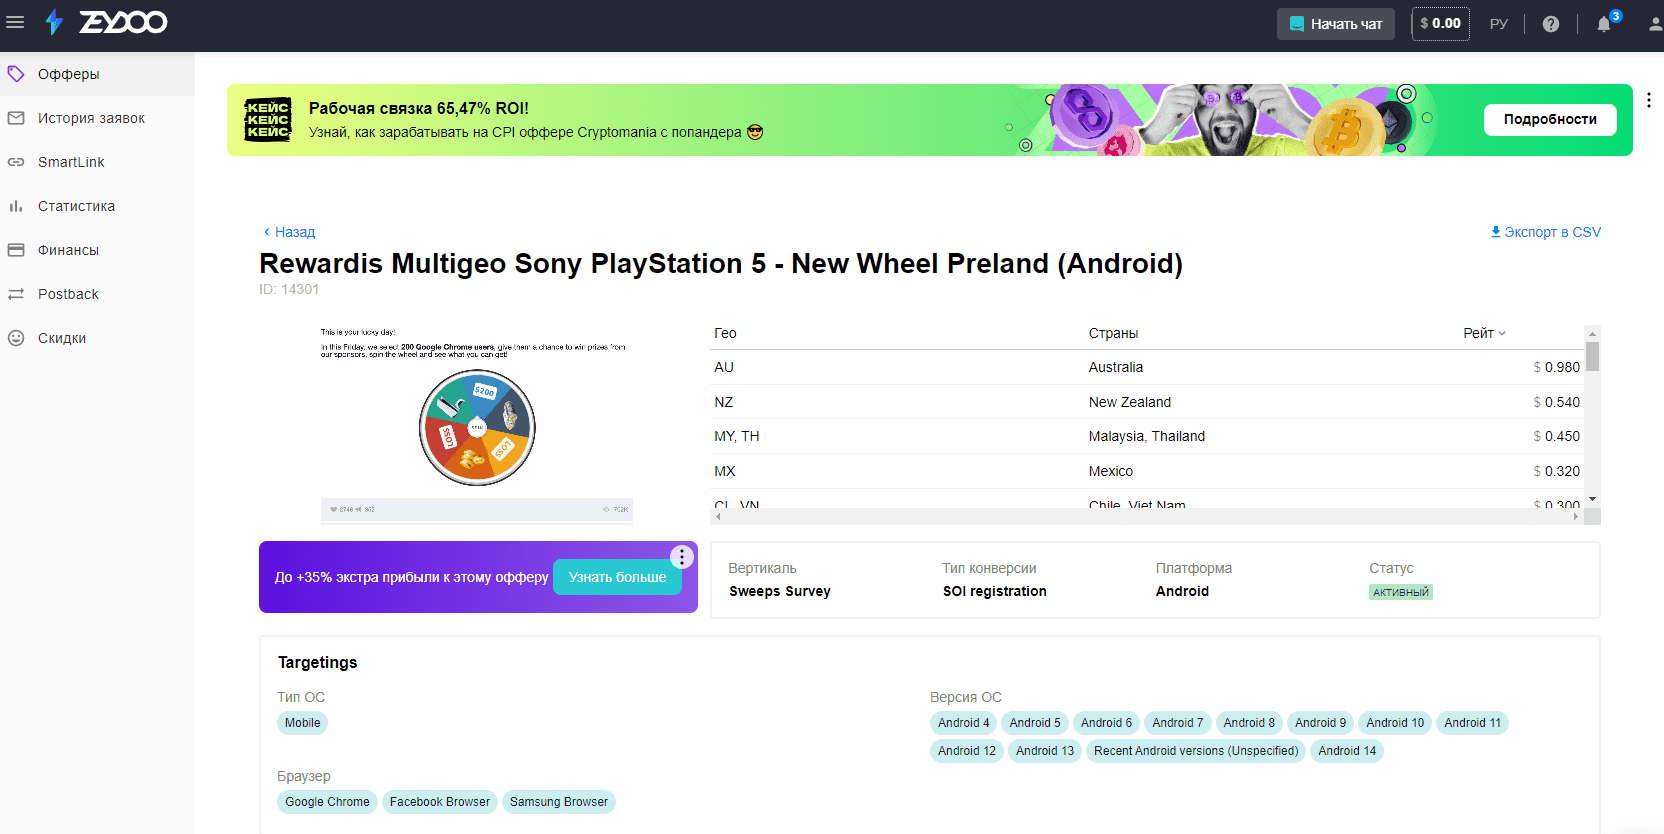Click the Google Chrome browser tag
Viewport: 1664px width, 834px height.
pyautogui.click(x=327, y=802)
